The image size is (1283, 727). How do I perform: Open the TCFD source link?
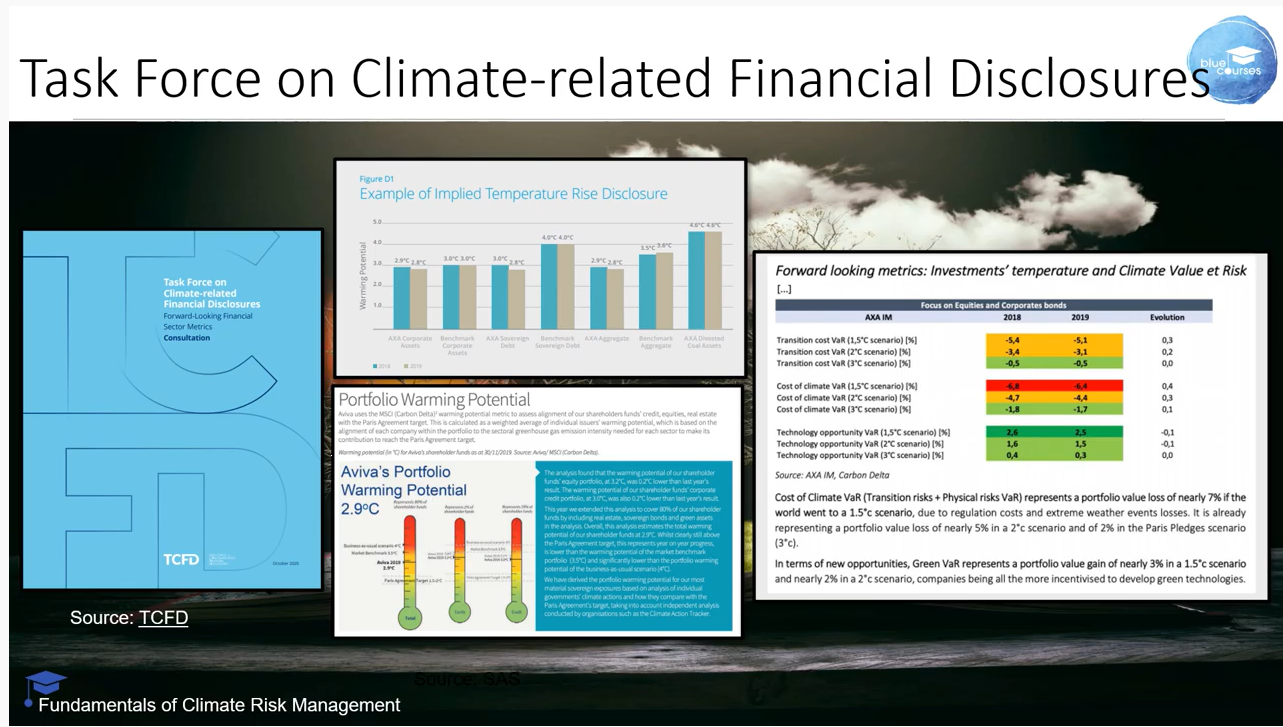tap(163, 618)
